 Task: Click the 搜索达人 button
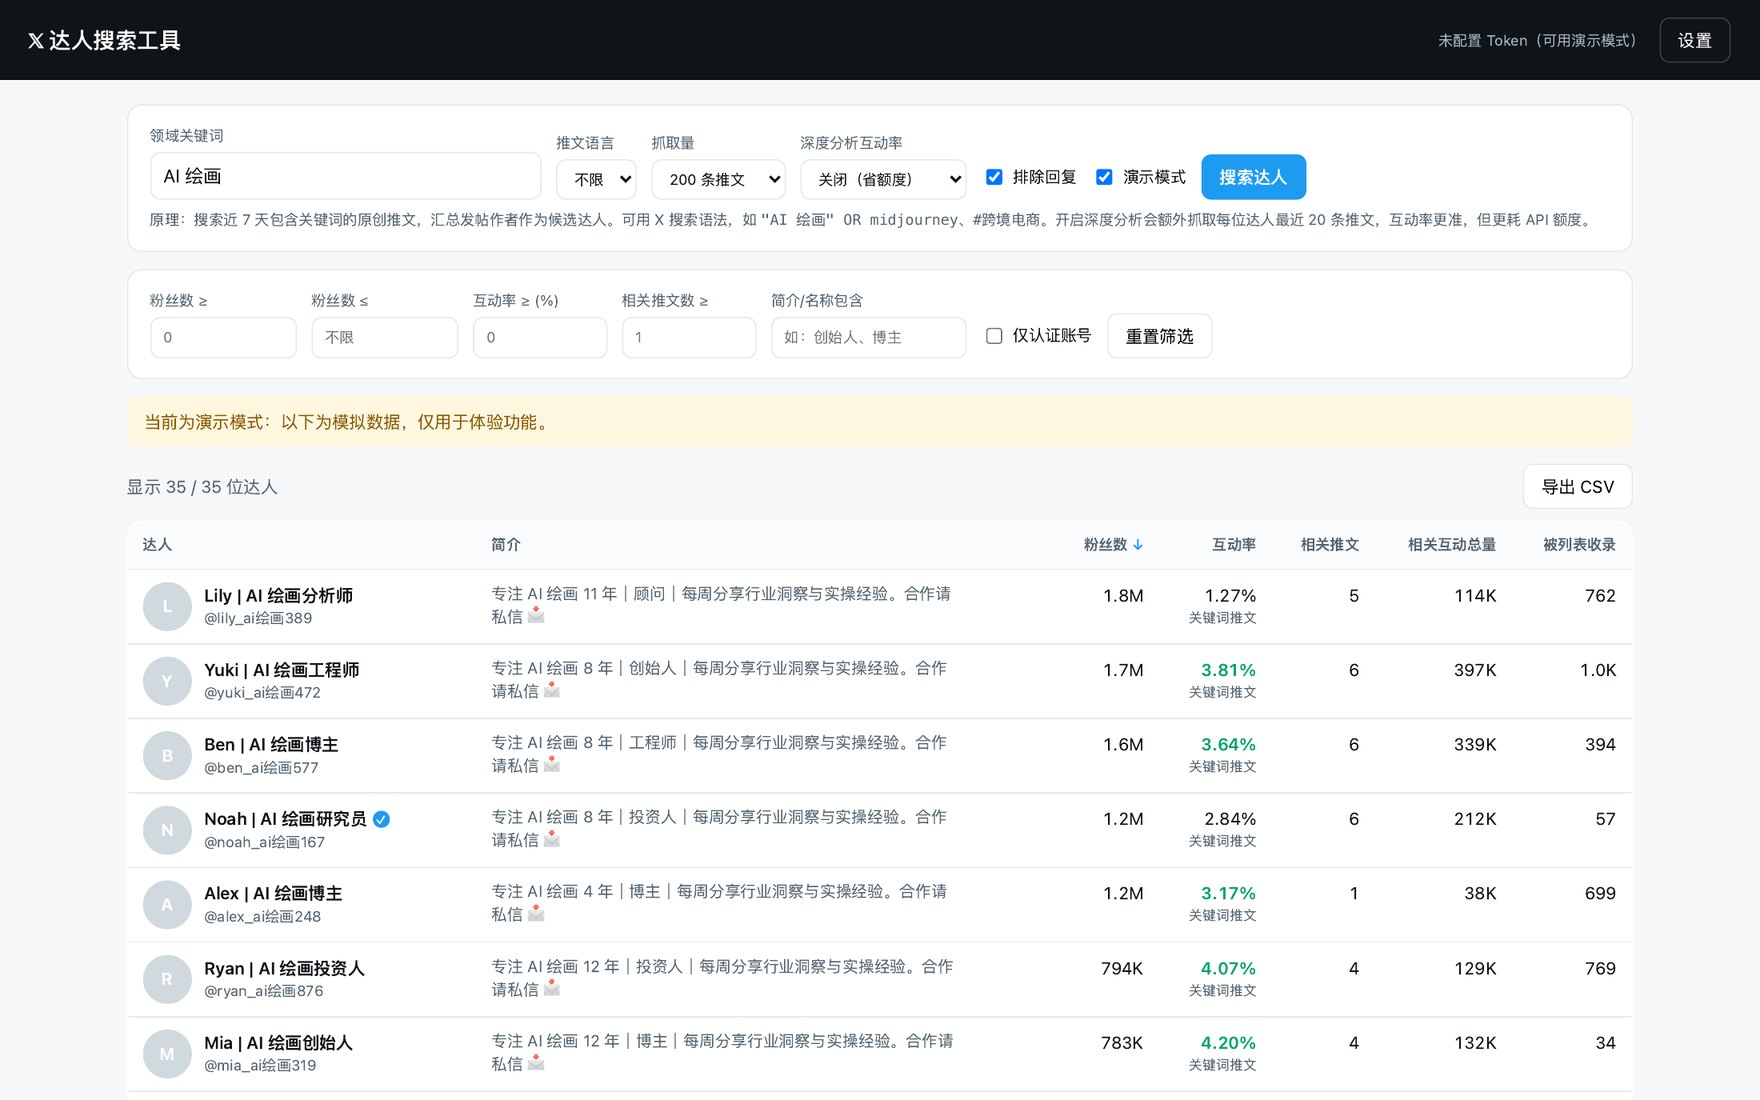pos(1253,177)
